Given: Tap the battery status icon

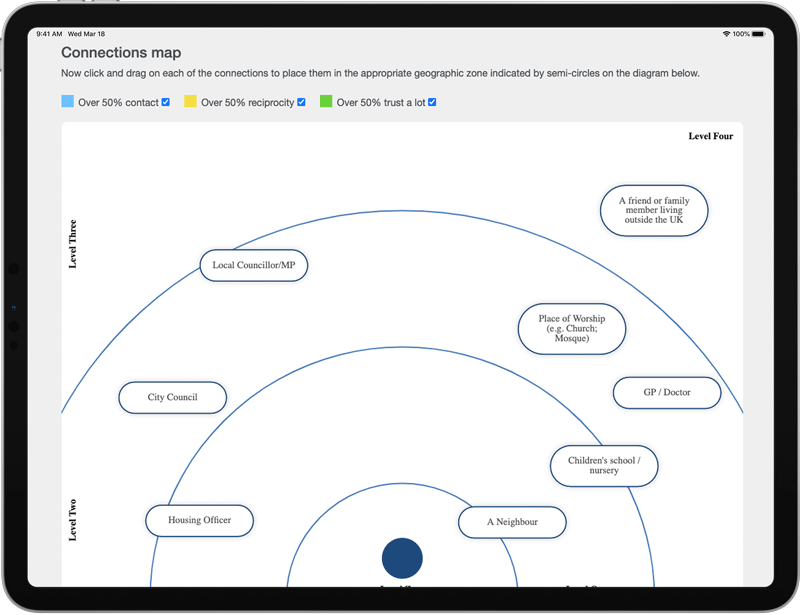Looking at the screenshot, I should [758, 34].
